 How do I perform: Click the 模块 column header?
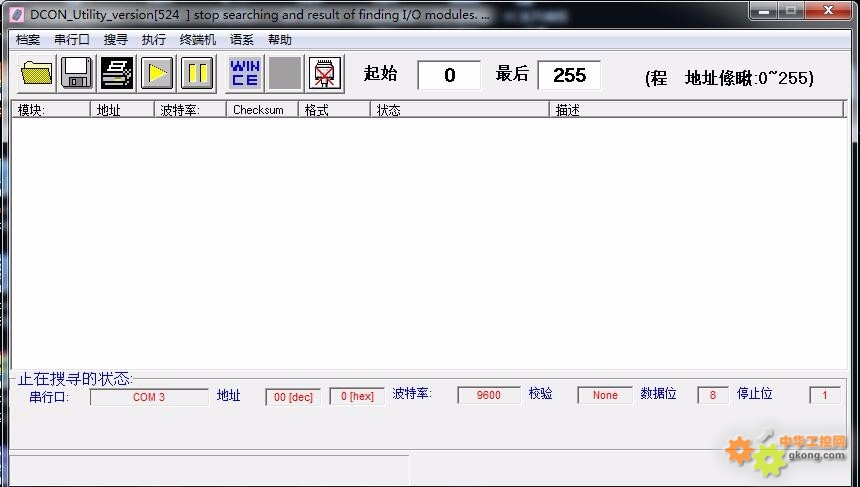click(x=50, y=110)
